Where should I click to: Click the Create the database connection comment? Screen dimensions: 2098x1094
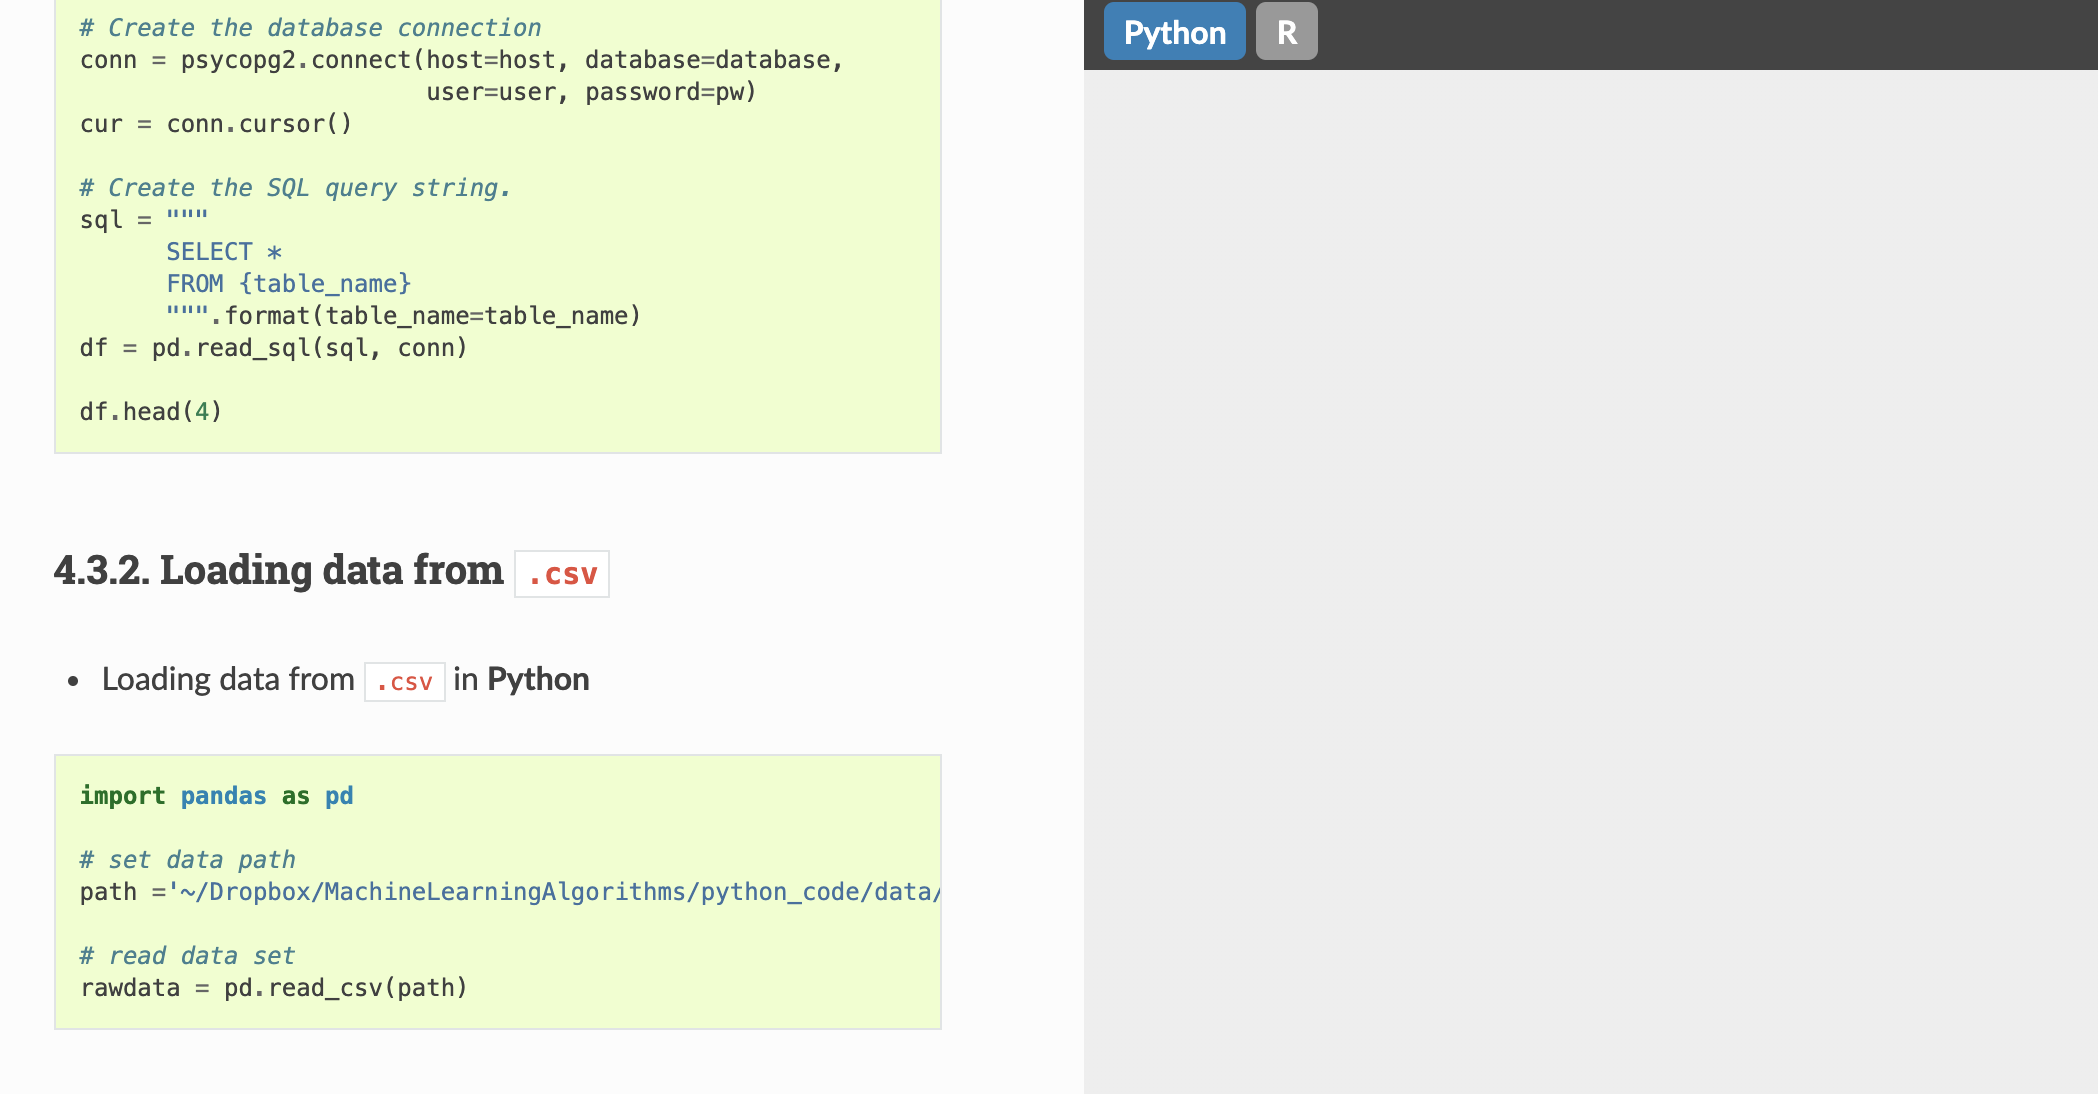310,28
